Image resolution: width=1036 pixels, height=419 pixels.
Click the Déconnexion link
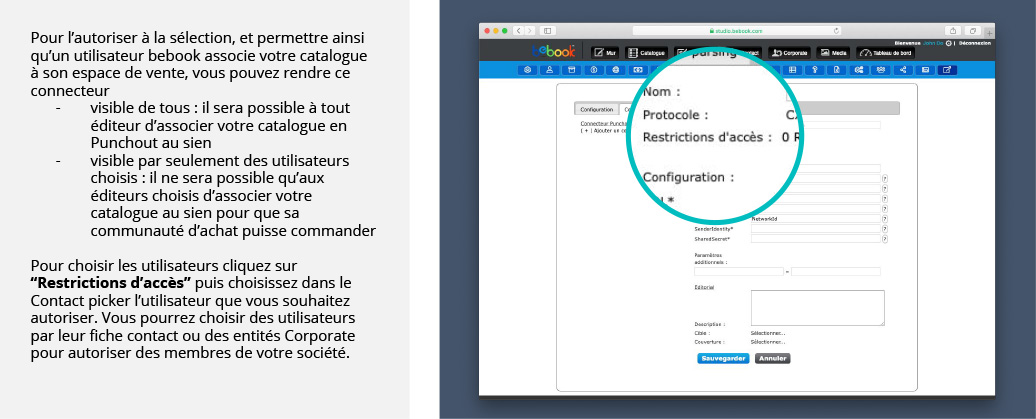click(975, 43)
